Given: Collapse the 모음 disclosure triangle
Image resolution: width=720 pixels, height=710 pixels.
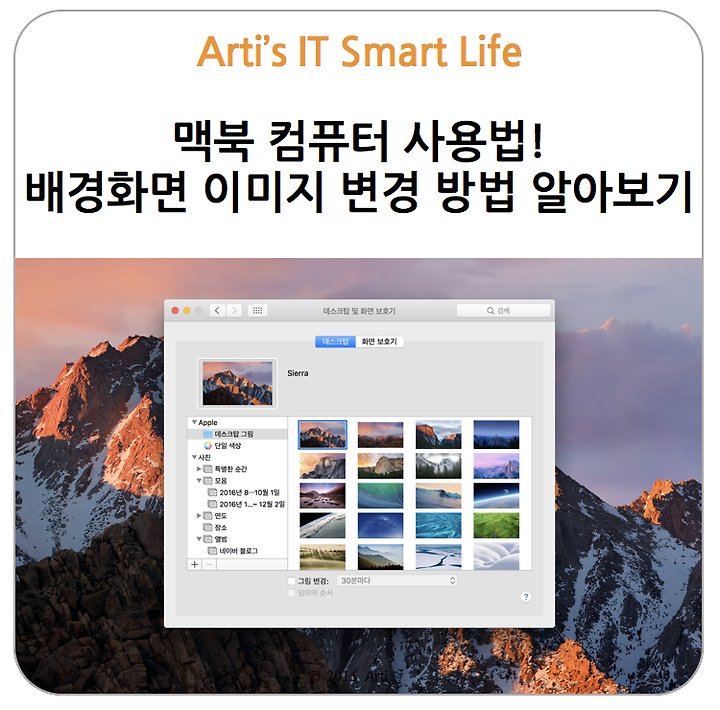Looking at the screenshot, I should 199,480.
